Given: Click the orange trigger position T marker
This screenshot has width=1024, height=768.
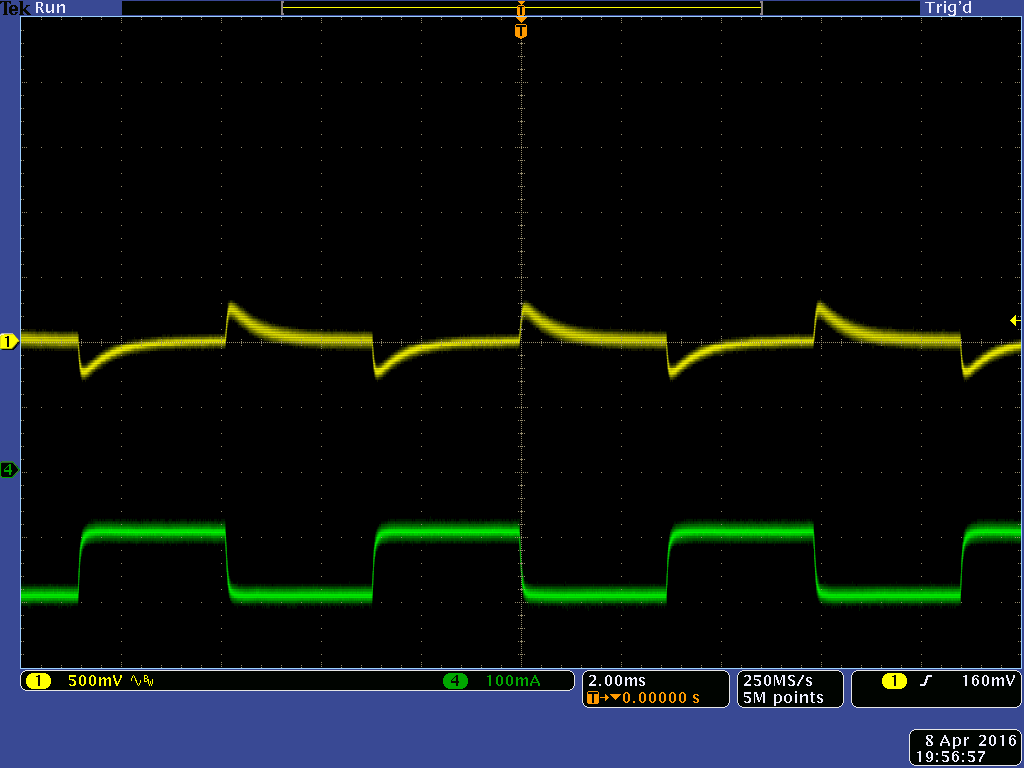Looking at the screenshot, I should [x=520, y=31].
